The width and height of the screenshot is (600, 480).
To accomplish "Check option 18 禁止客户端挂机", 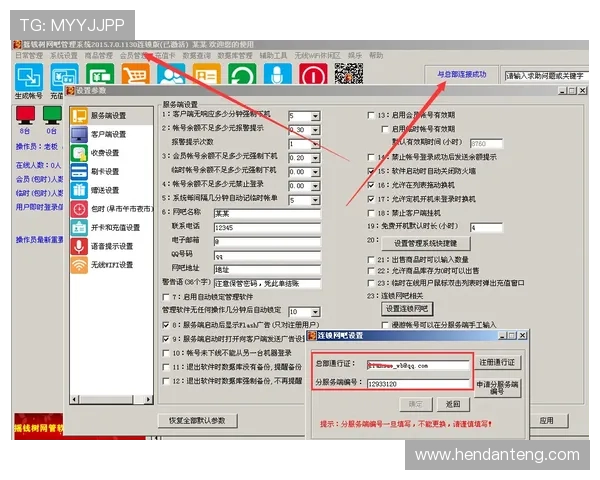I will [370, 213].
